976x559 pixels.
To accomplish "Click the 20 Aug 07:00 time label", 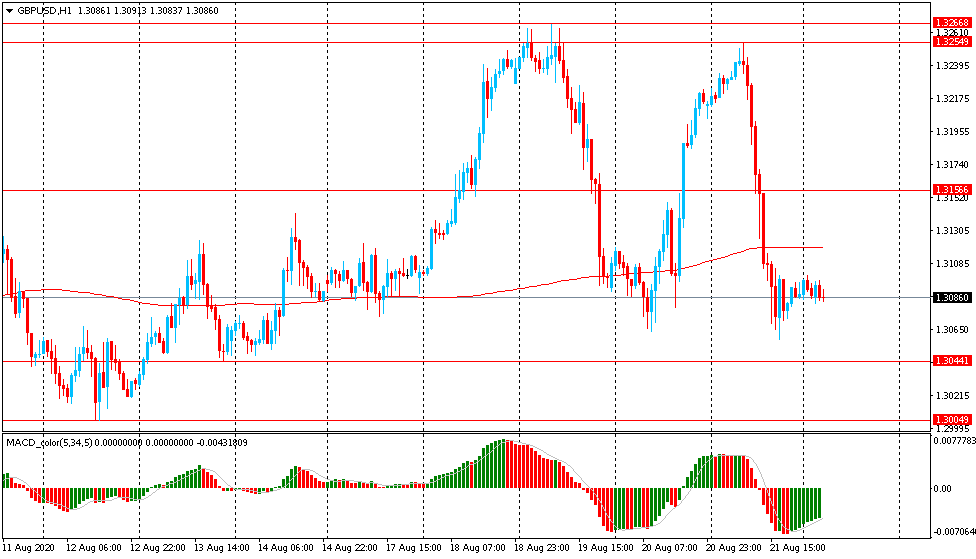I will 670,548.
